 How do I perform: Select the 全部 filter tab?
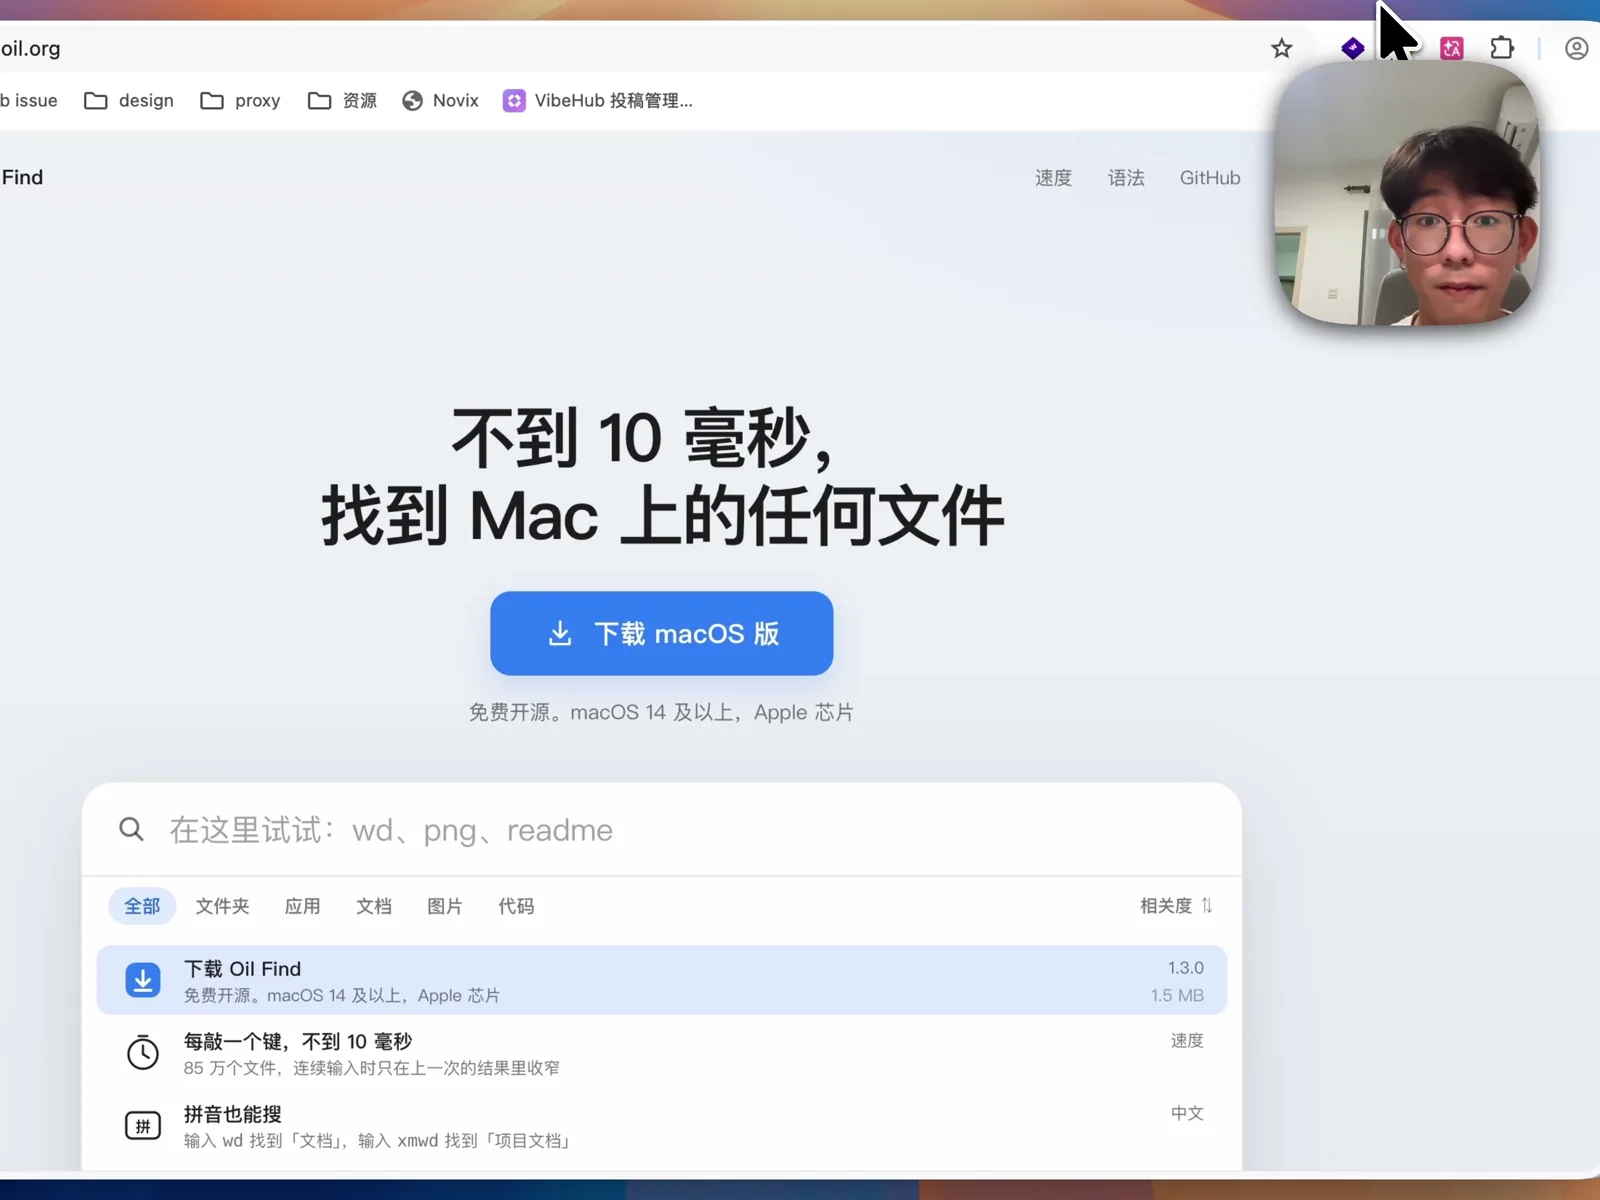pos(142,906)
